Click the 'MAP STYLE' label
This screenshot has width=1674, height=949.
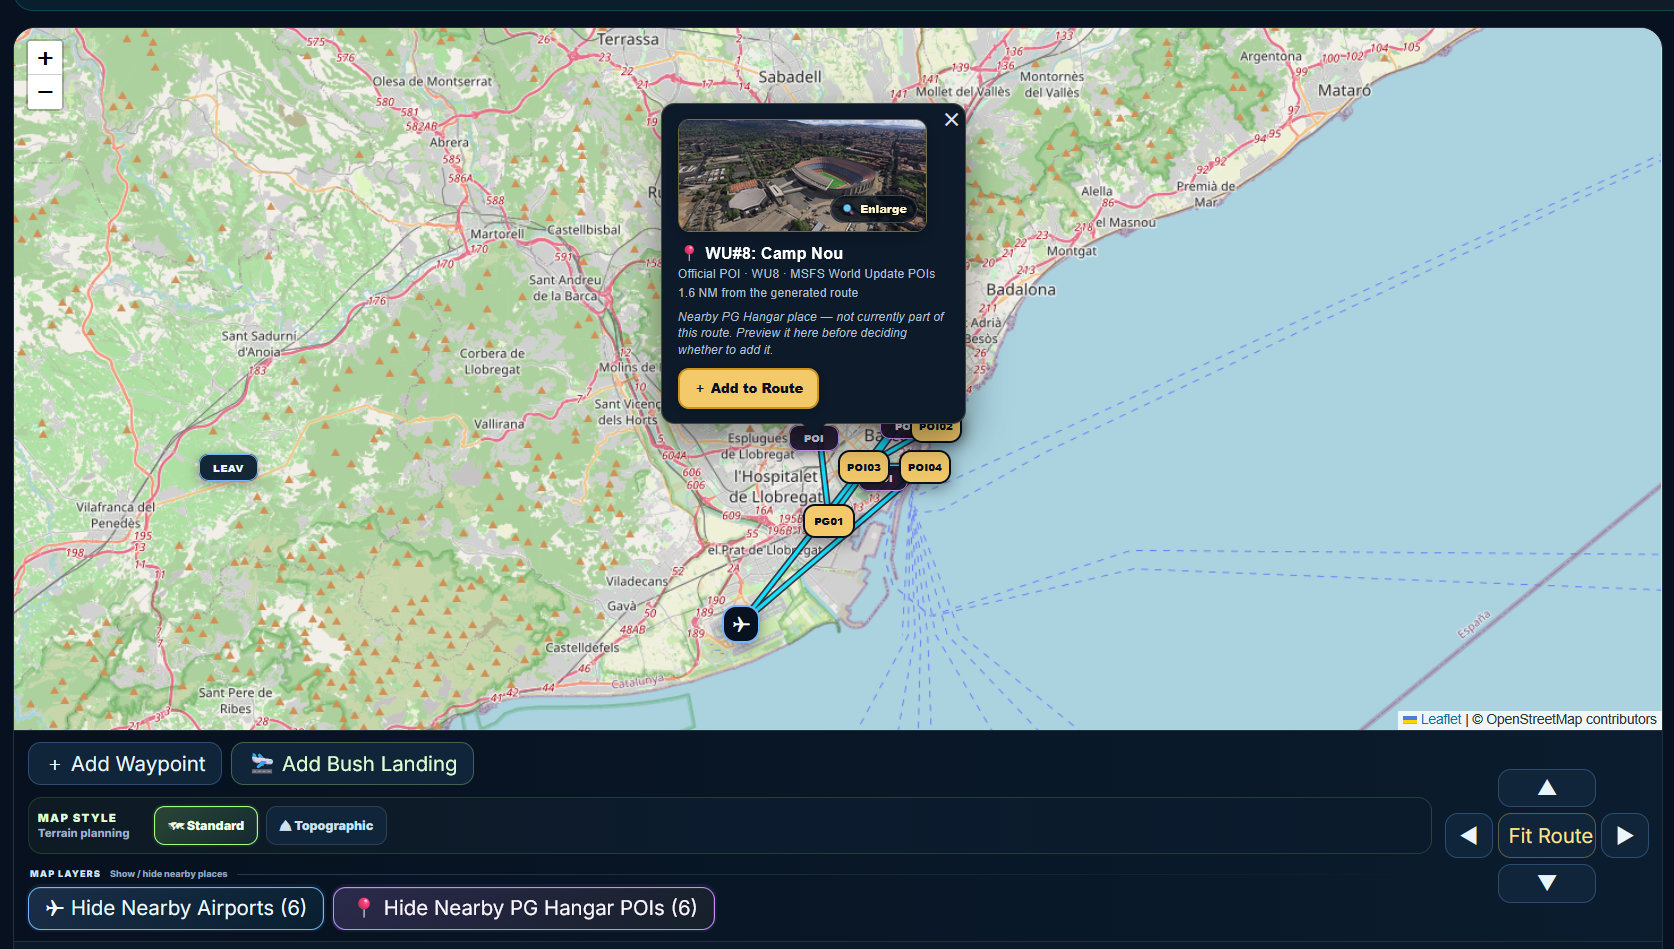coord(77,818)
